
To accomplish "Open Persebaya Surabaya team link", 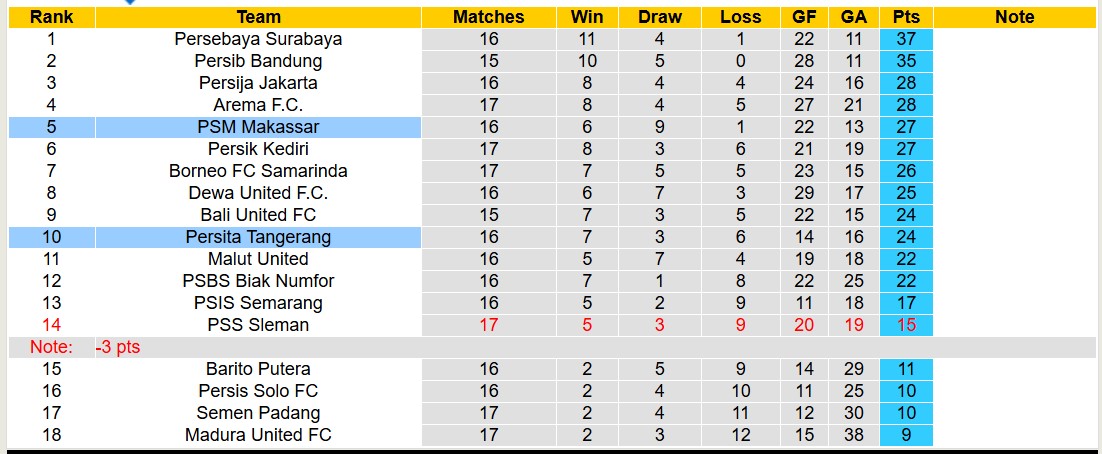I will 258,39.
